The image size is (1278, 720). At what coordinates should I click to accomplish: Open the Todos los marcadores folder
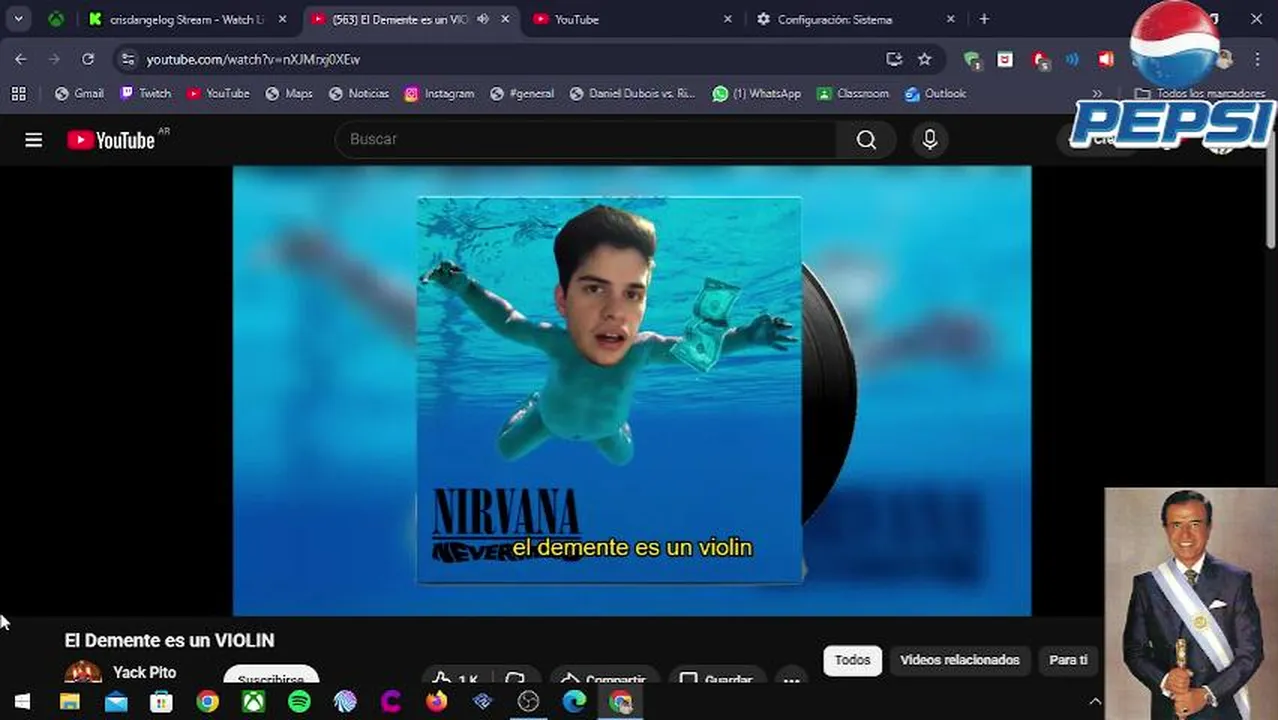pyautogui.click(x=1200, y=93)
